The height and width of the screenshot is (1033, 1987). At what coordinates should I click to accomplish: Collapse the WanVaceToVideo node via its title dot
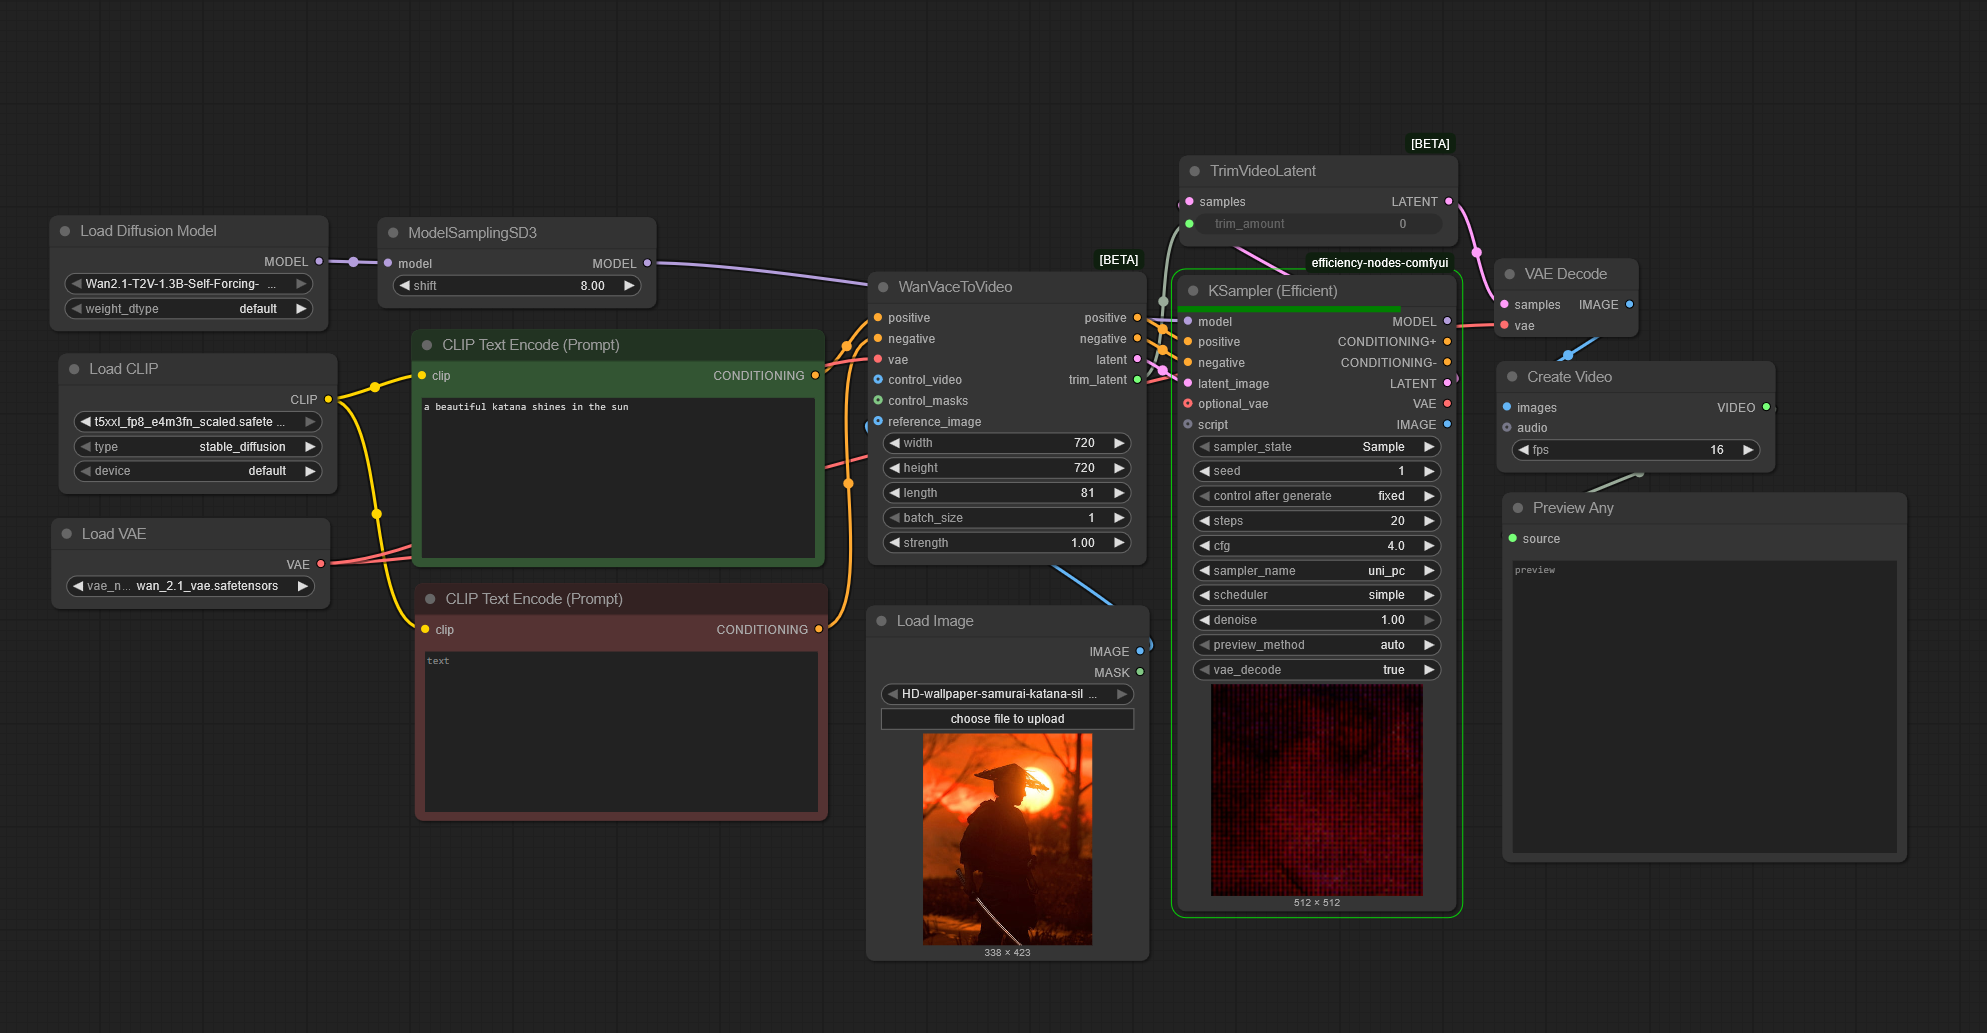(x=883, y=287)
